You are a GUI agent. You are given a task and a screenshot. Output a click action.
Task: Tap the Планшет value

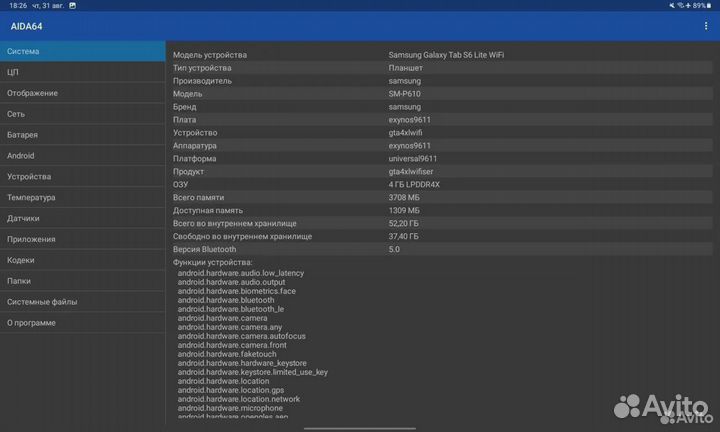(x=405, y=68)
